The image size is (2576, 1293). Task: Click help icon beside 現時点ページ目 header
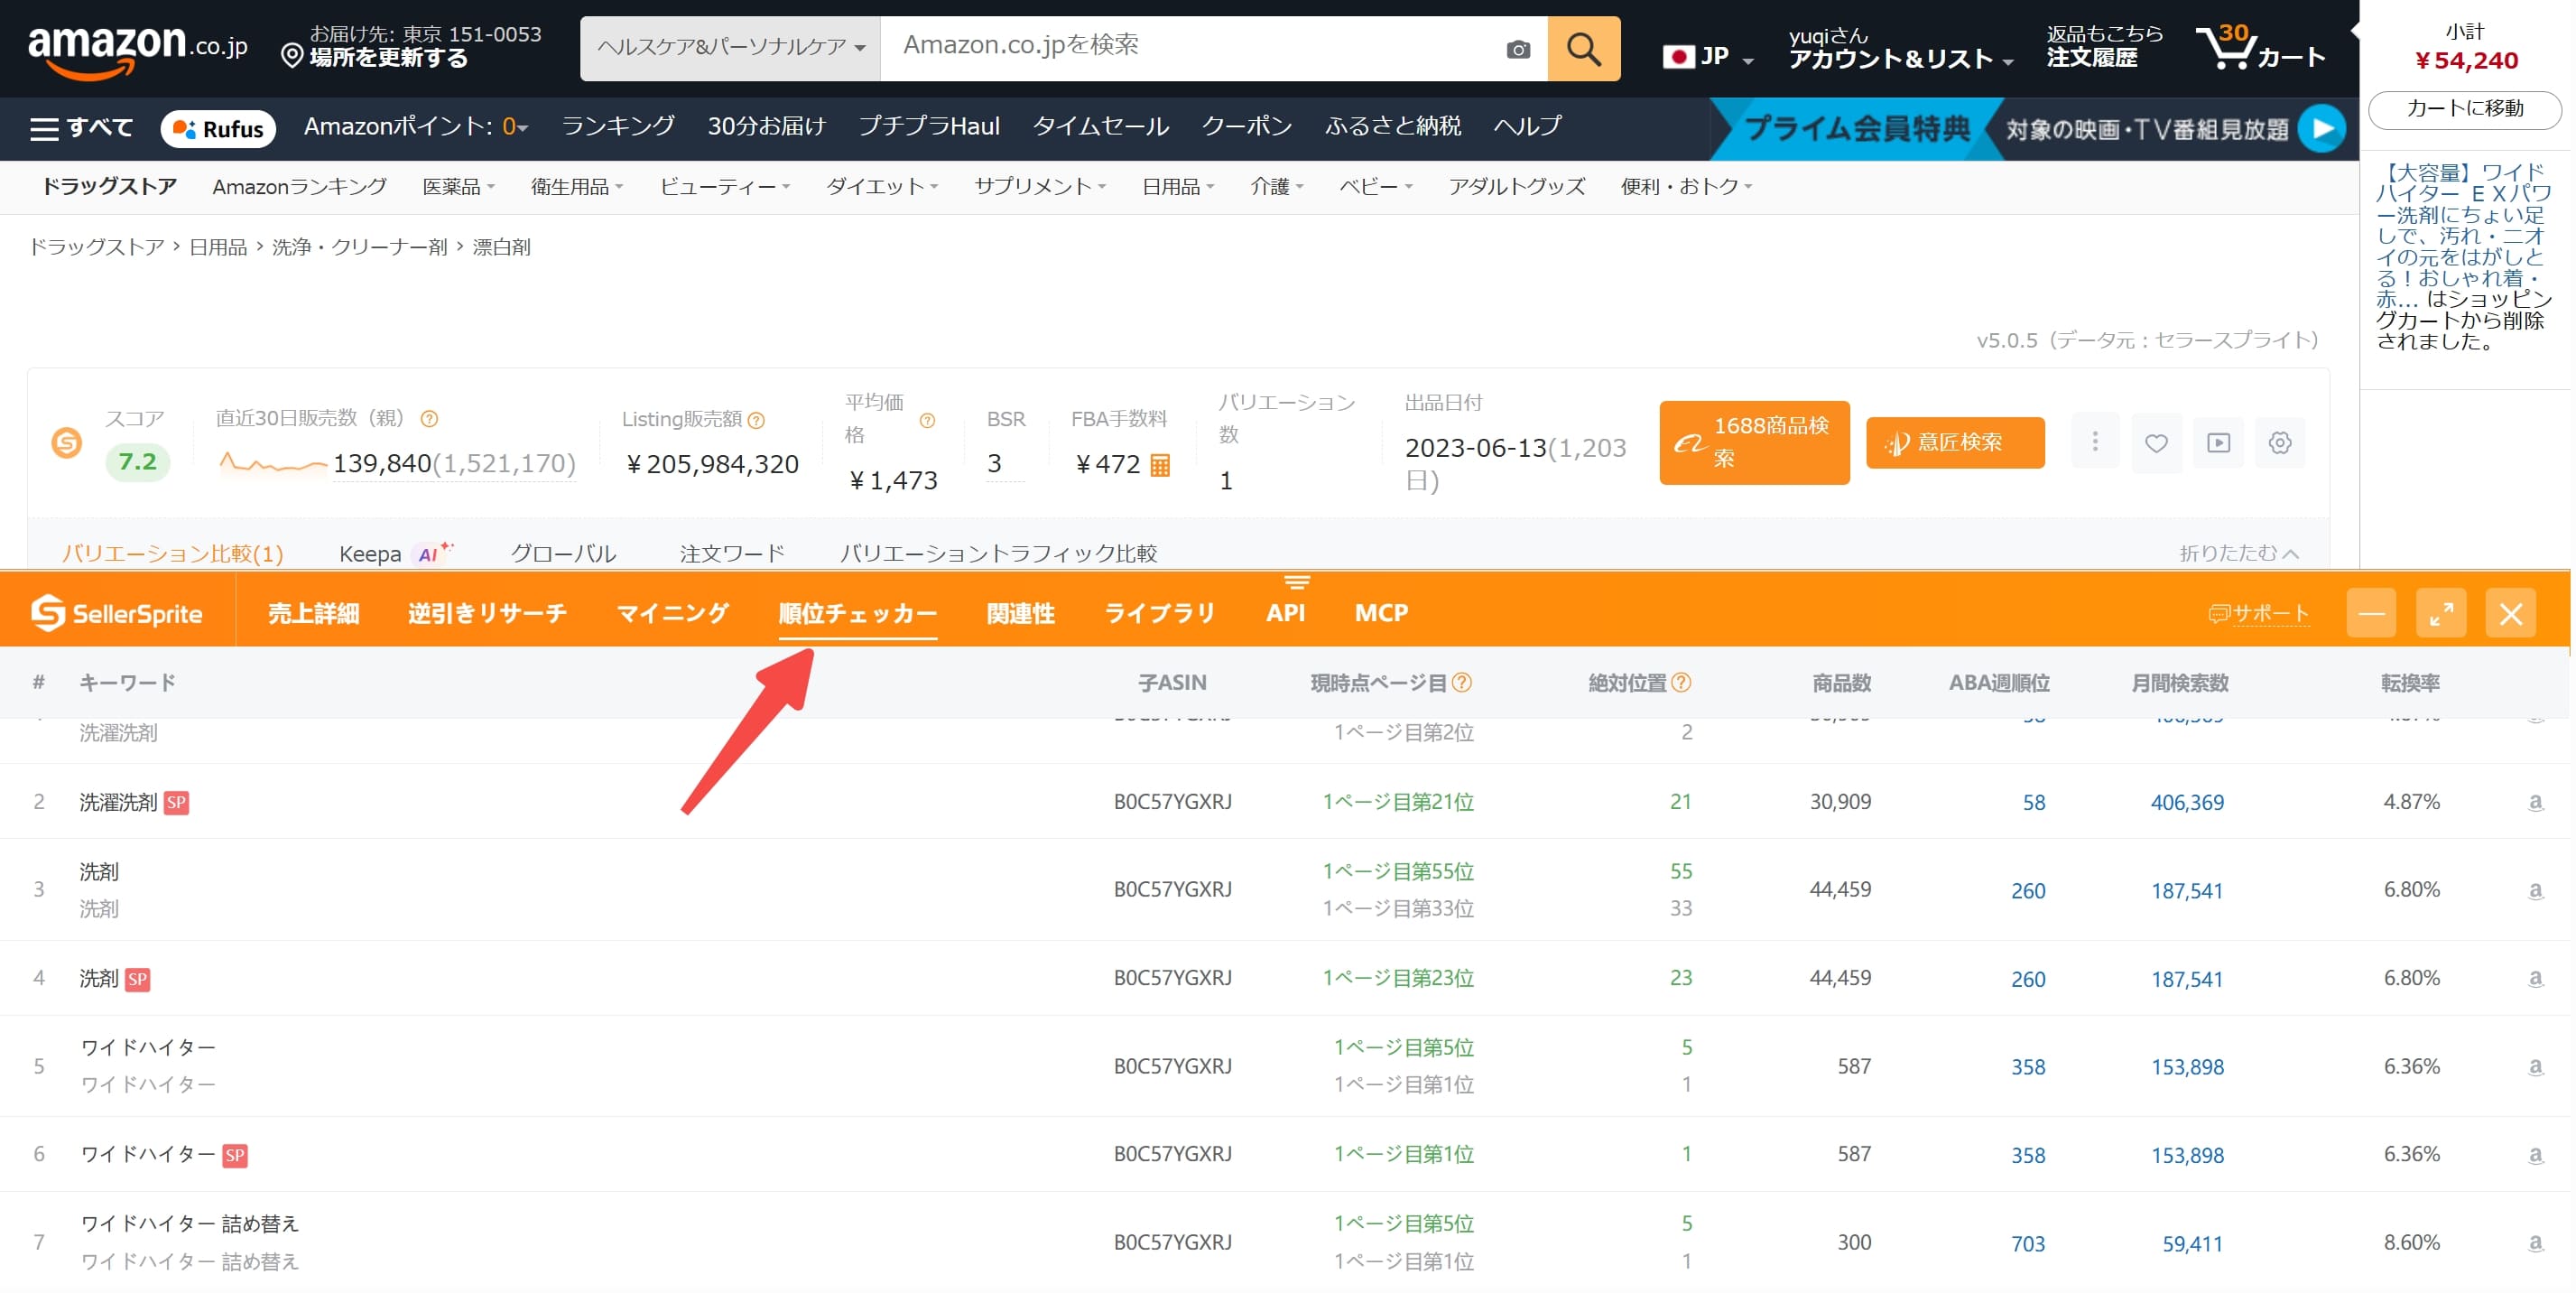tap(1464, 683)
